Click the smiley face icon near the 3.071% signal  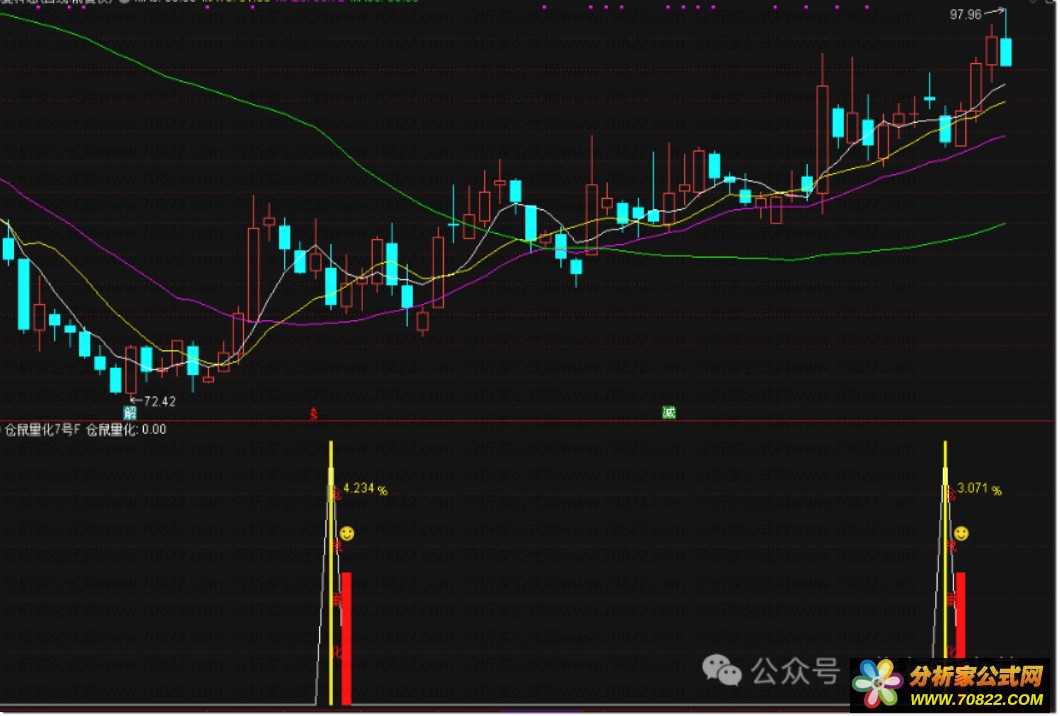click(961, 533)
